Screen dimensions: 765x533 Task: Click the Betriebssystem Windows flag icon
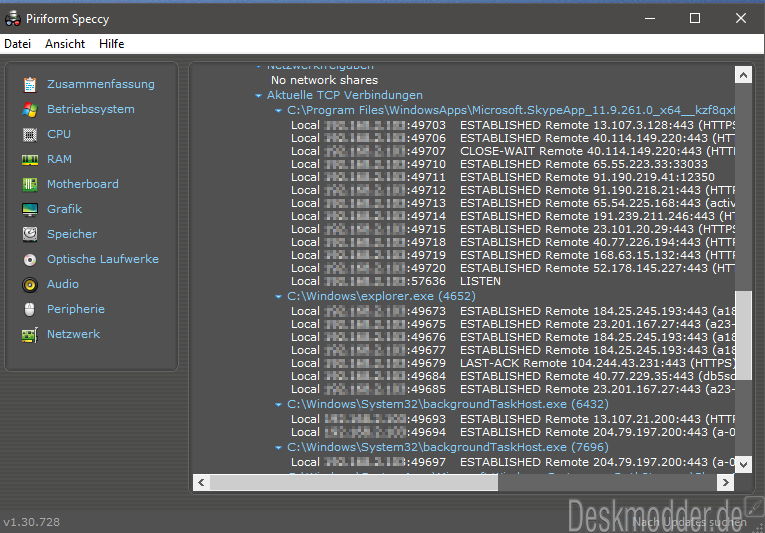(x=30, y=109)
